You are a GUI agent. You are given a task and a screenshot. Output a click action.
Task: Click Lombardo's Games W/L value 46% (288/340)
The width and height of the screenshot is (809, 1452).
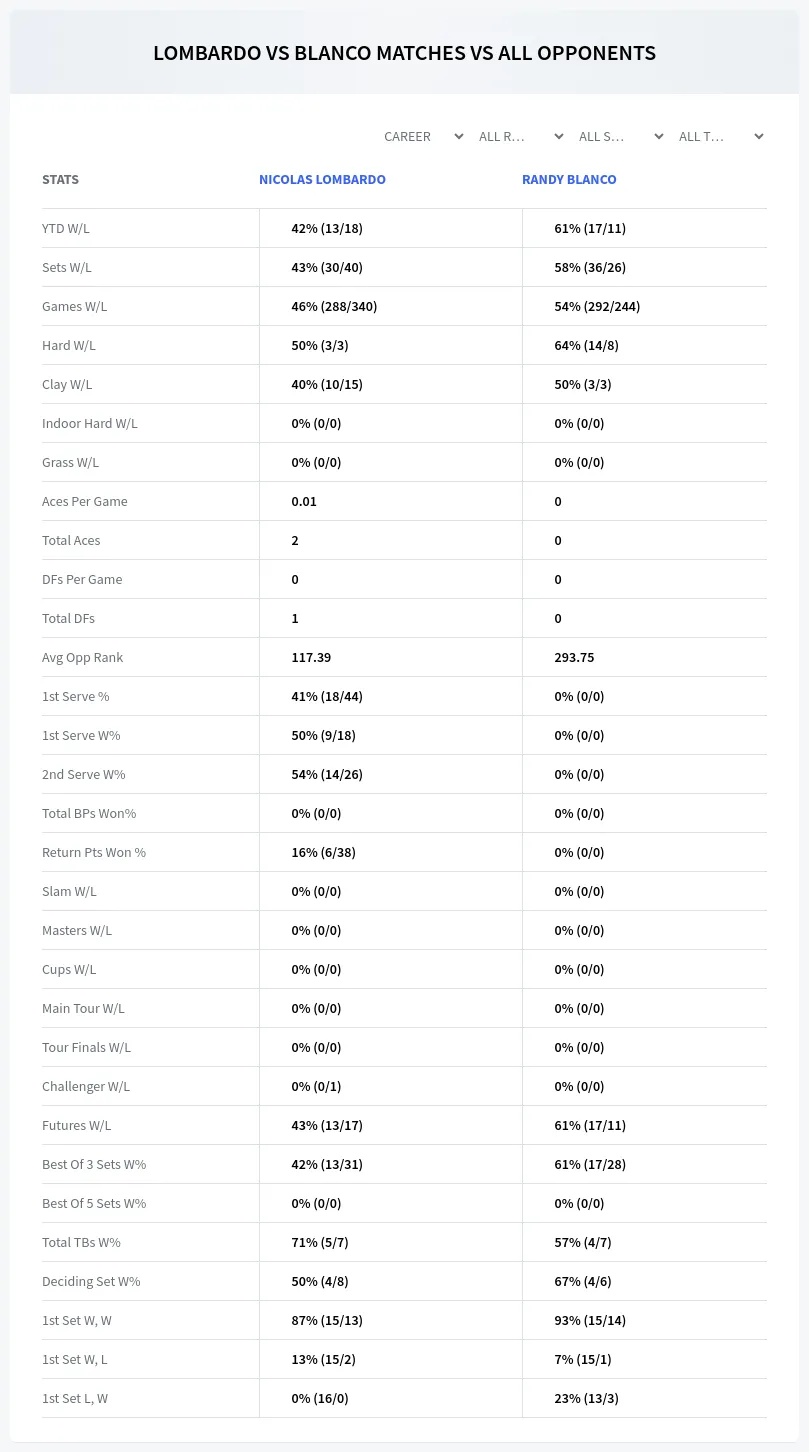(x=334, y=306)
